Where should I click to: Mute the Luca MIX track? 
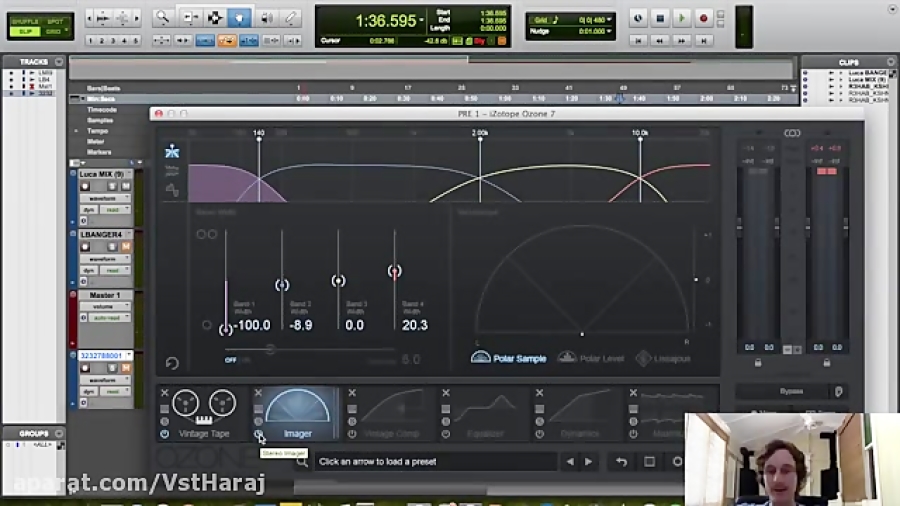pyautogui.click(x=126, y=186)
